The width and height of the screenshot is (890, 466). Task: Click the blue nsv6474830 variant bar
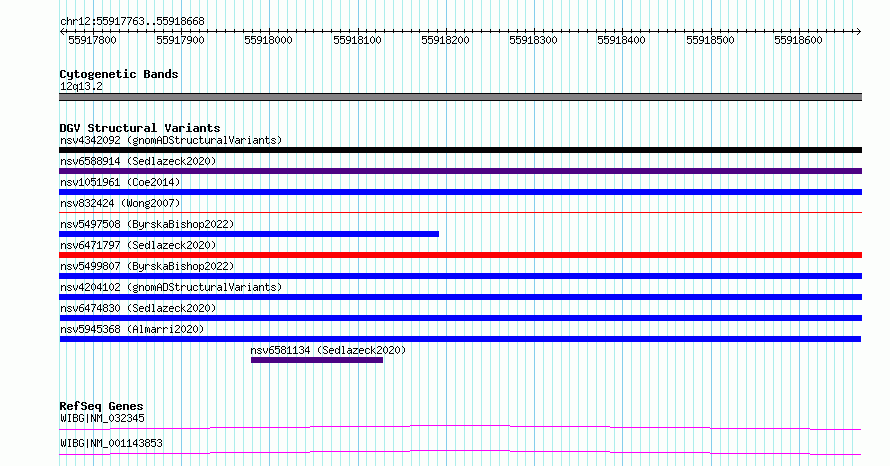pos(460,318)
